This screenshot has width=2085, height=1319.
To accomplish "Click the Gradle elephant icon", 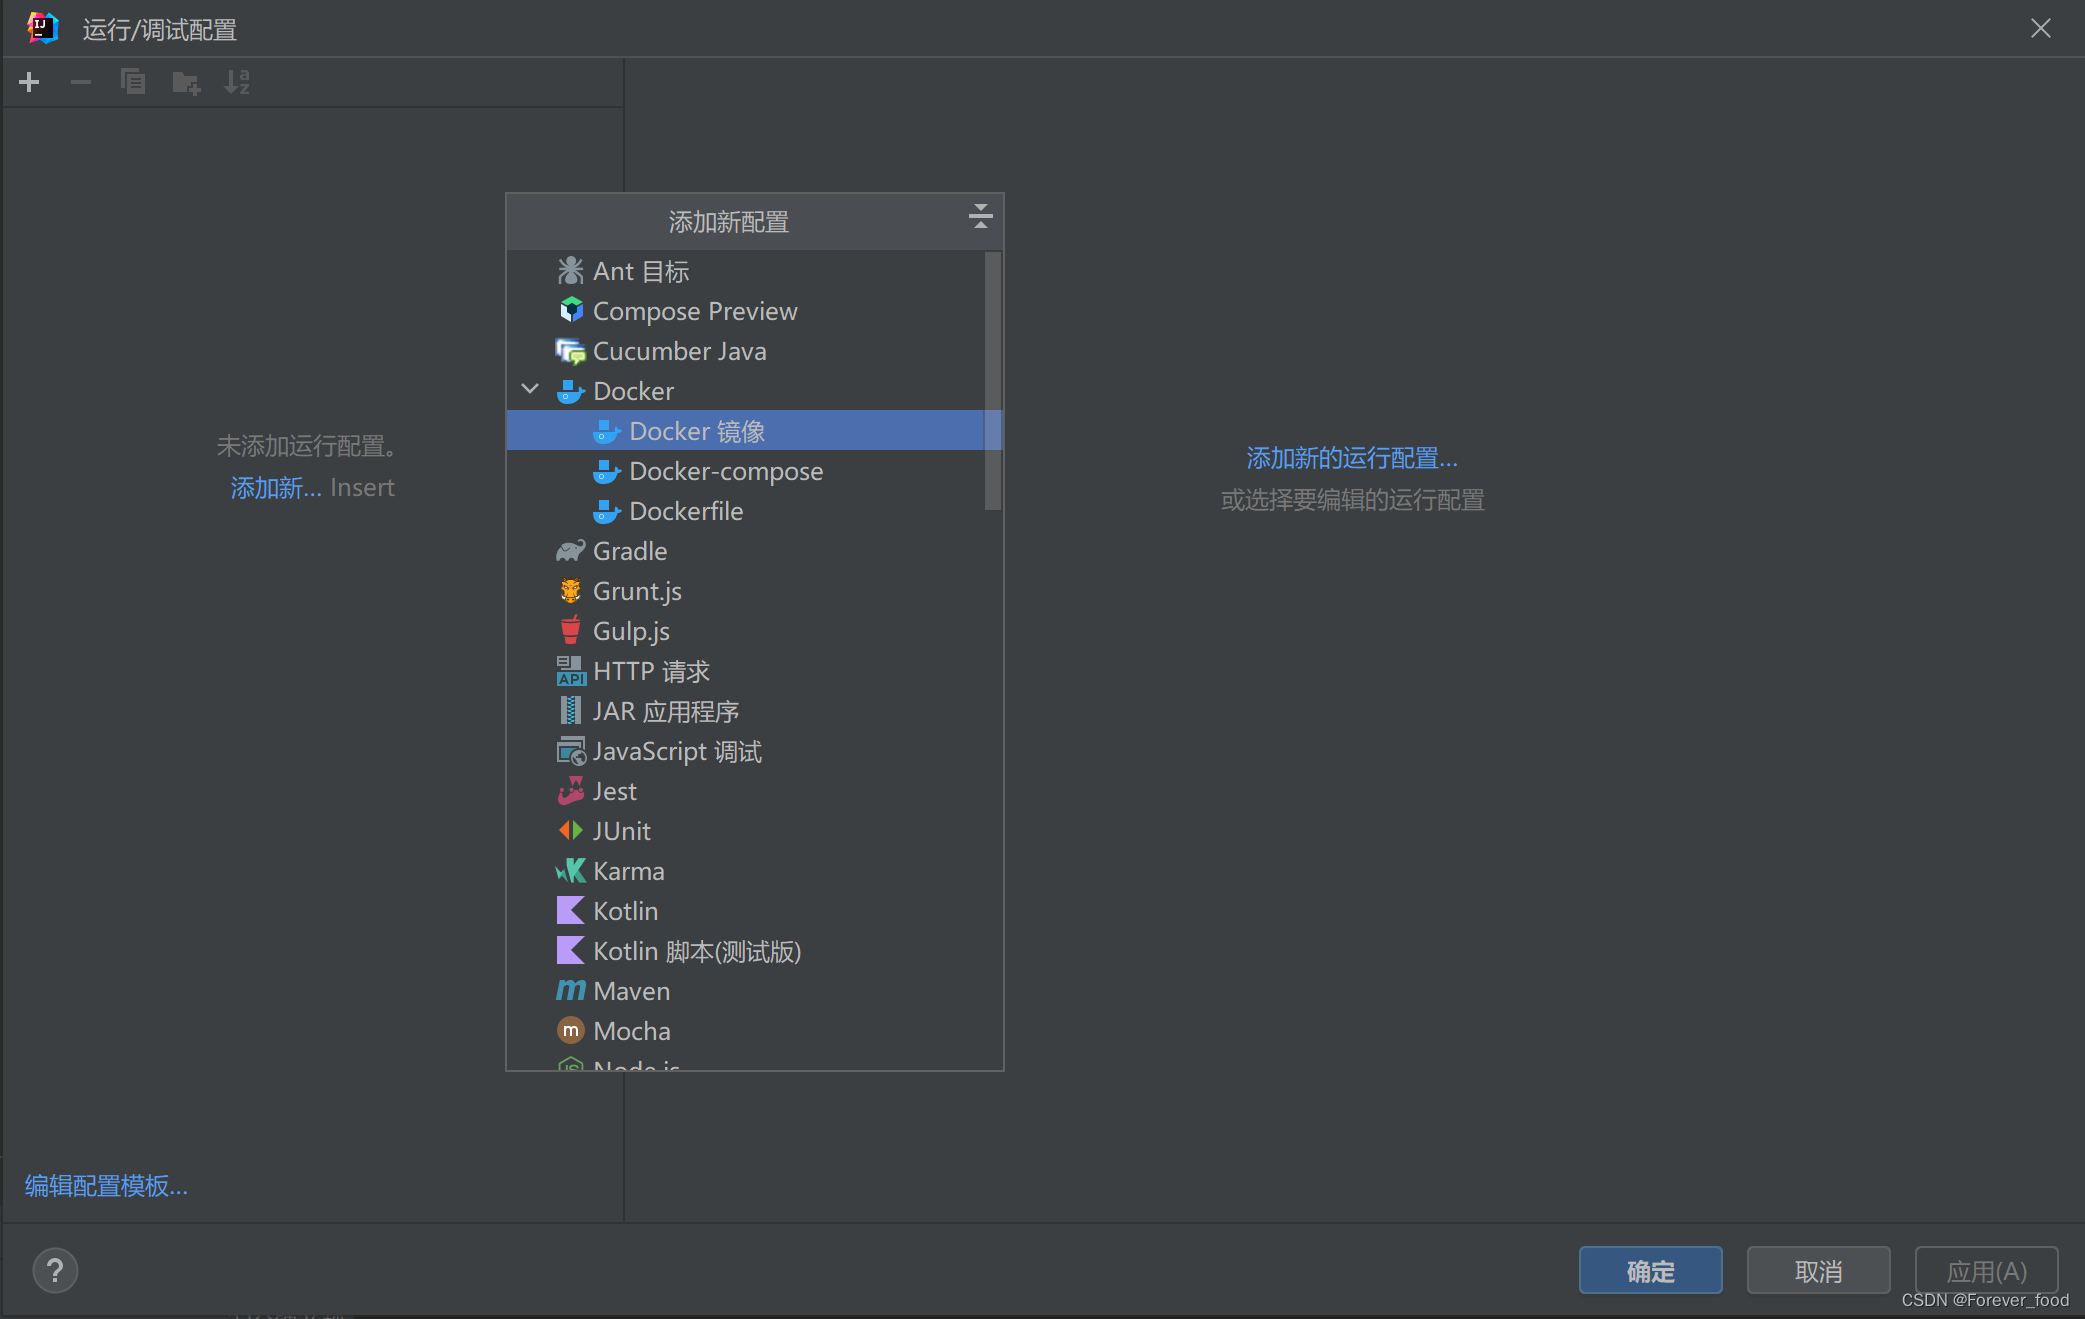I will 570,551.
